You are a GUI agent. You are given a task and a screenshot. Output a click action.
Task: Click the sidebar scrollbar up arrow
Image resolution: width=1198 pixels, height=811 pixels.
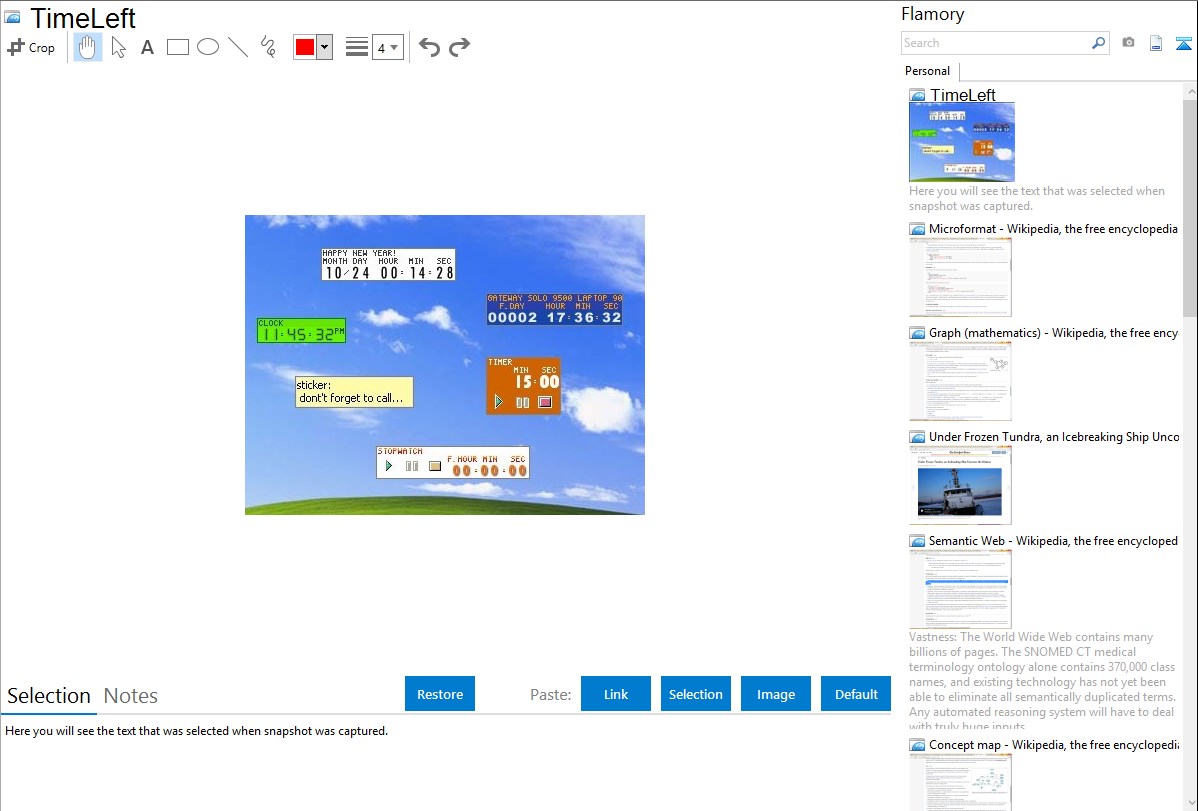point(1190,91)
